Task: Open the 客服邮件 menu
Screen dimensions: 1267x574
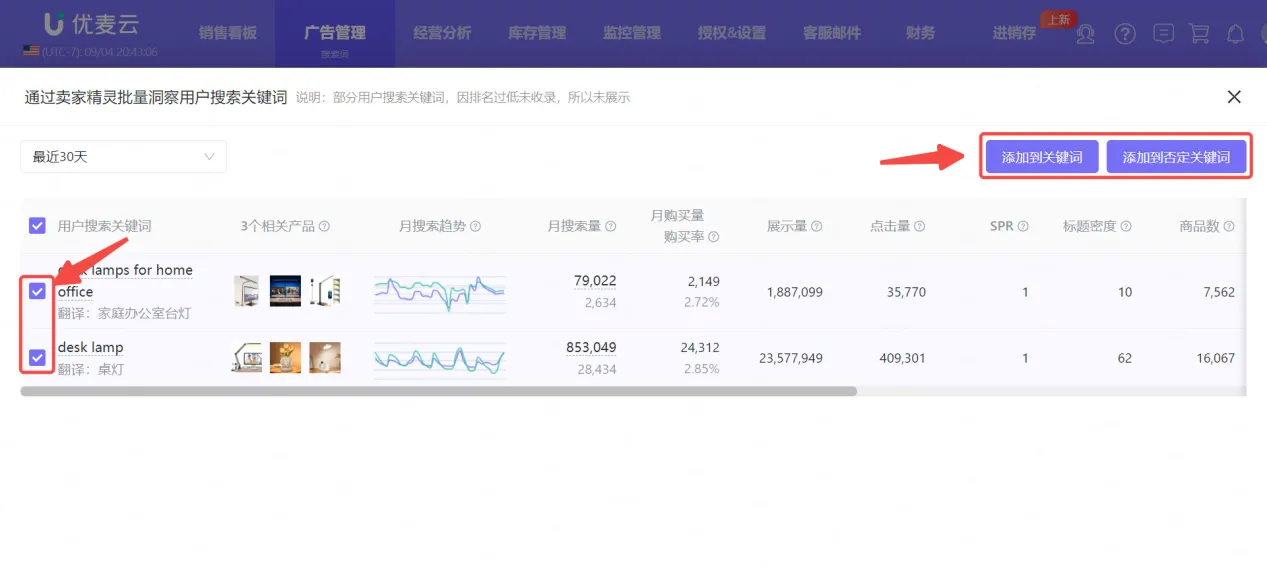Action: [x=832, y=33]
